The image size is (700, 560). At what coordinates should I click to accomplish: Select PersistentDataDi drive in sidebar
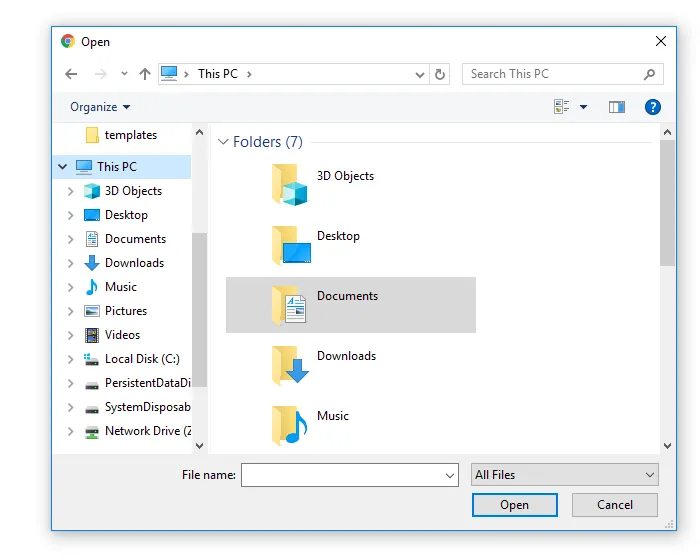pos(138,383)
